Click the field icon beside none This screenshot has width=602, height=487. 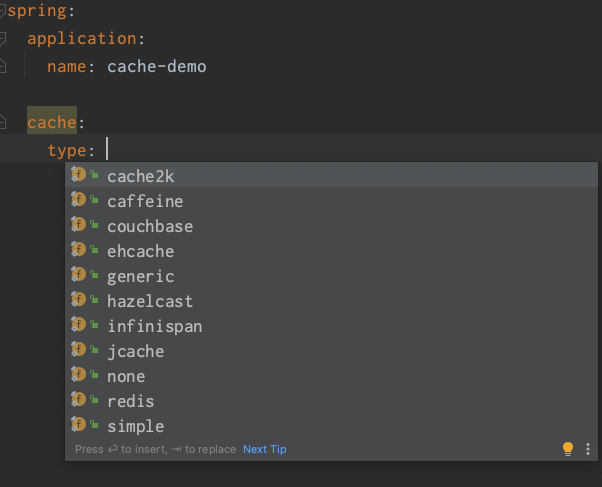(x=78, y=374)
